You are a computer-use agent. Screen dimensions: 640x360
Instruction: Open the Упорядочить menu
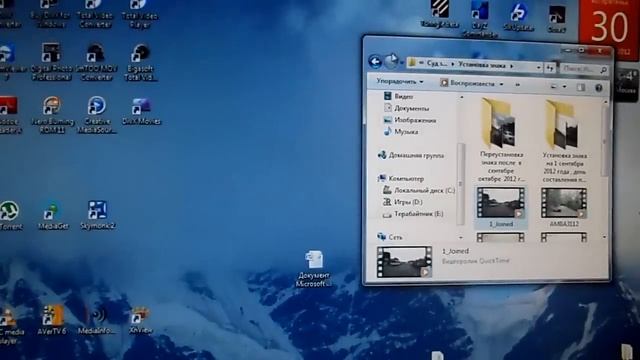pyautogui.click(x=399, y=81)
